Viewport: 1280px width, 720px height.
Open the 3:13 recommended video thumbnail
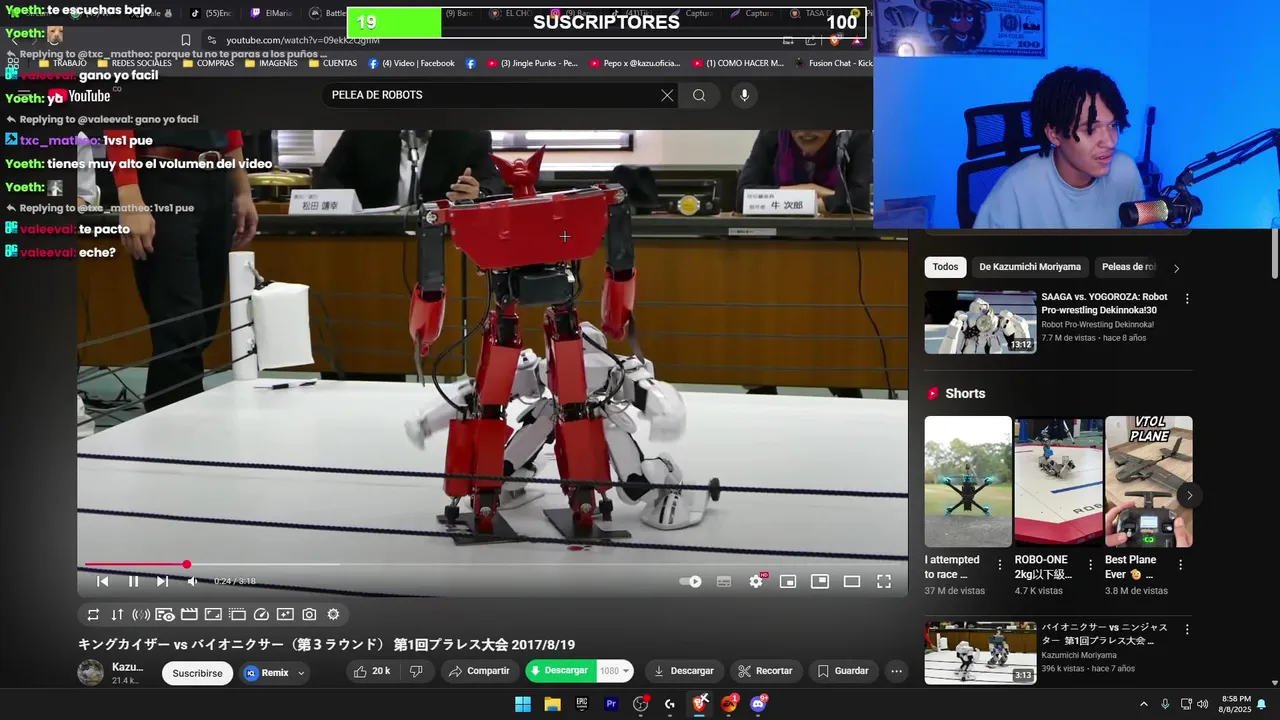(x=980, y=653)
